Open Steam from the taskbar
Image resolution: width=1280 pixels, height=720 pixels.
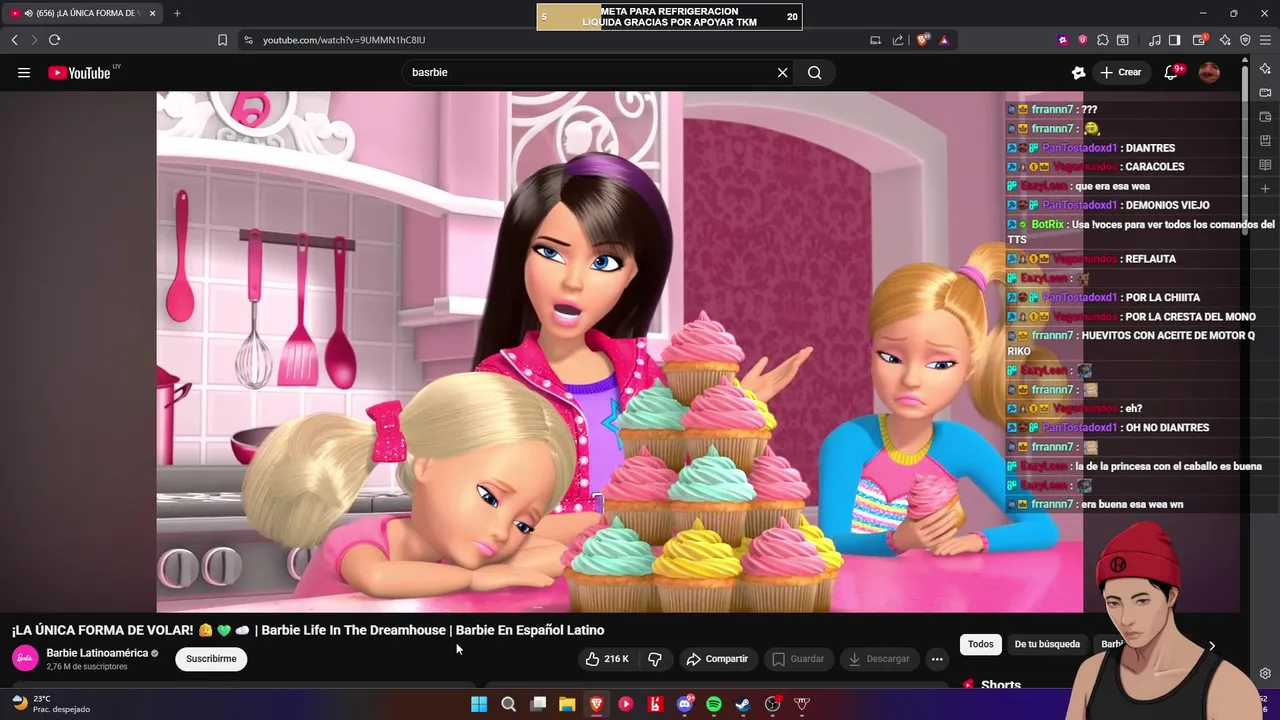tap(743, 704)
